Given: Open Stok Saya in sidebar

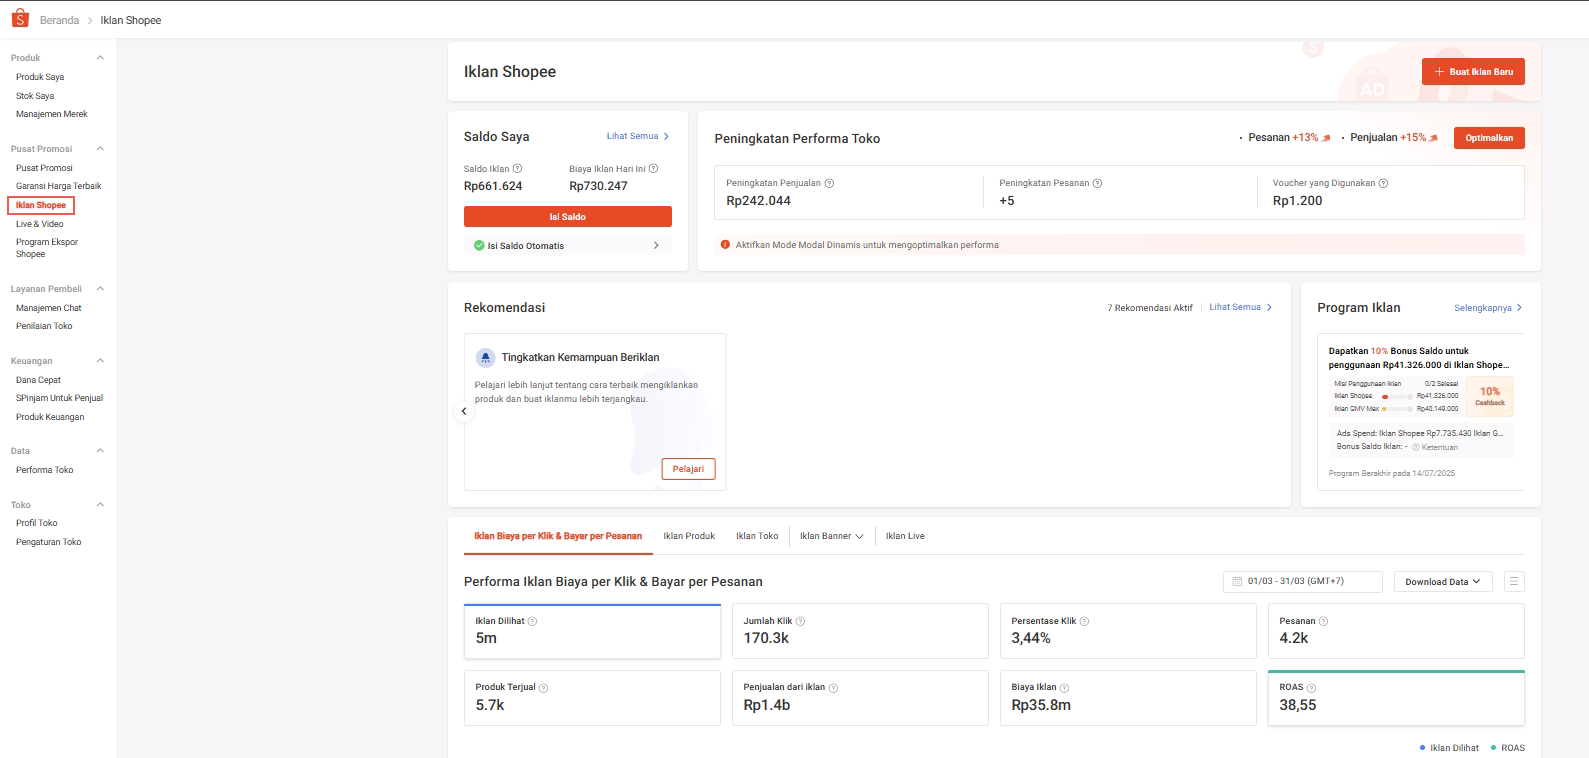Looking at the screenshot, I should click(x=35, y=96).
